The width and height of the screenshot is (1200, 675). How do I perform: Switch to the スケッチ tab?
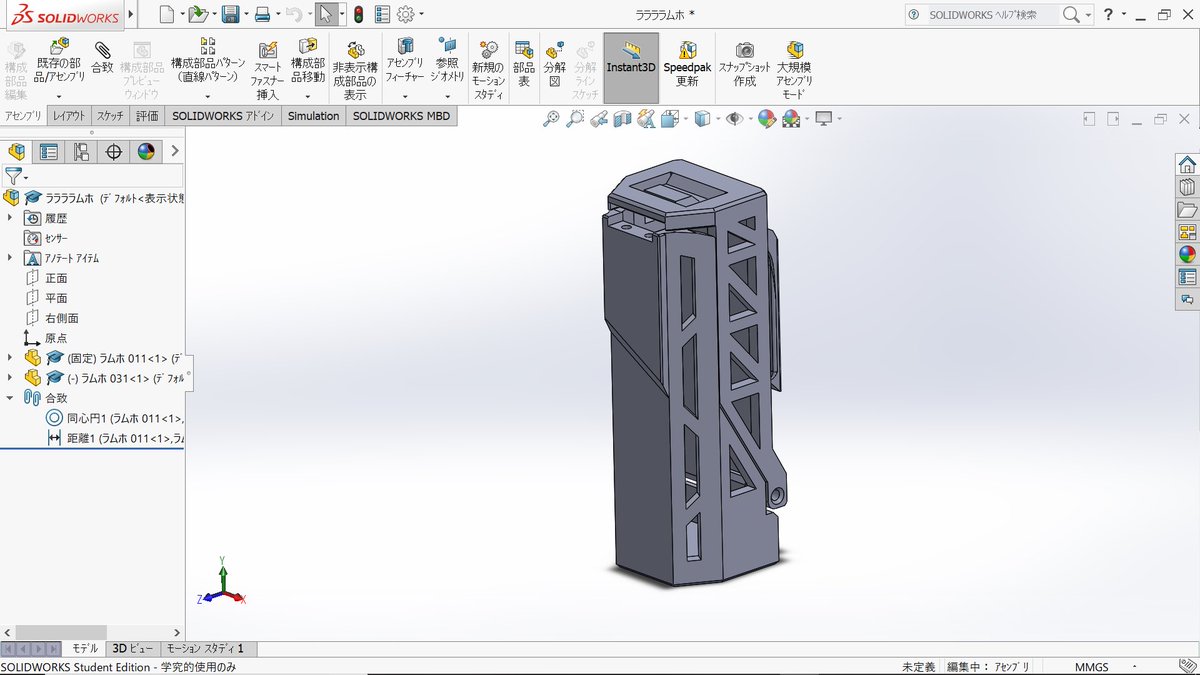pyautogui.click(x=111, y=116)
